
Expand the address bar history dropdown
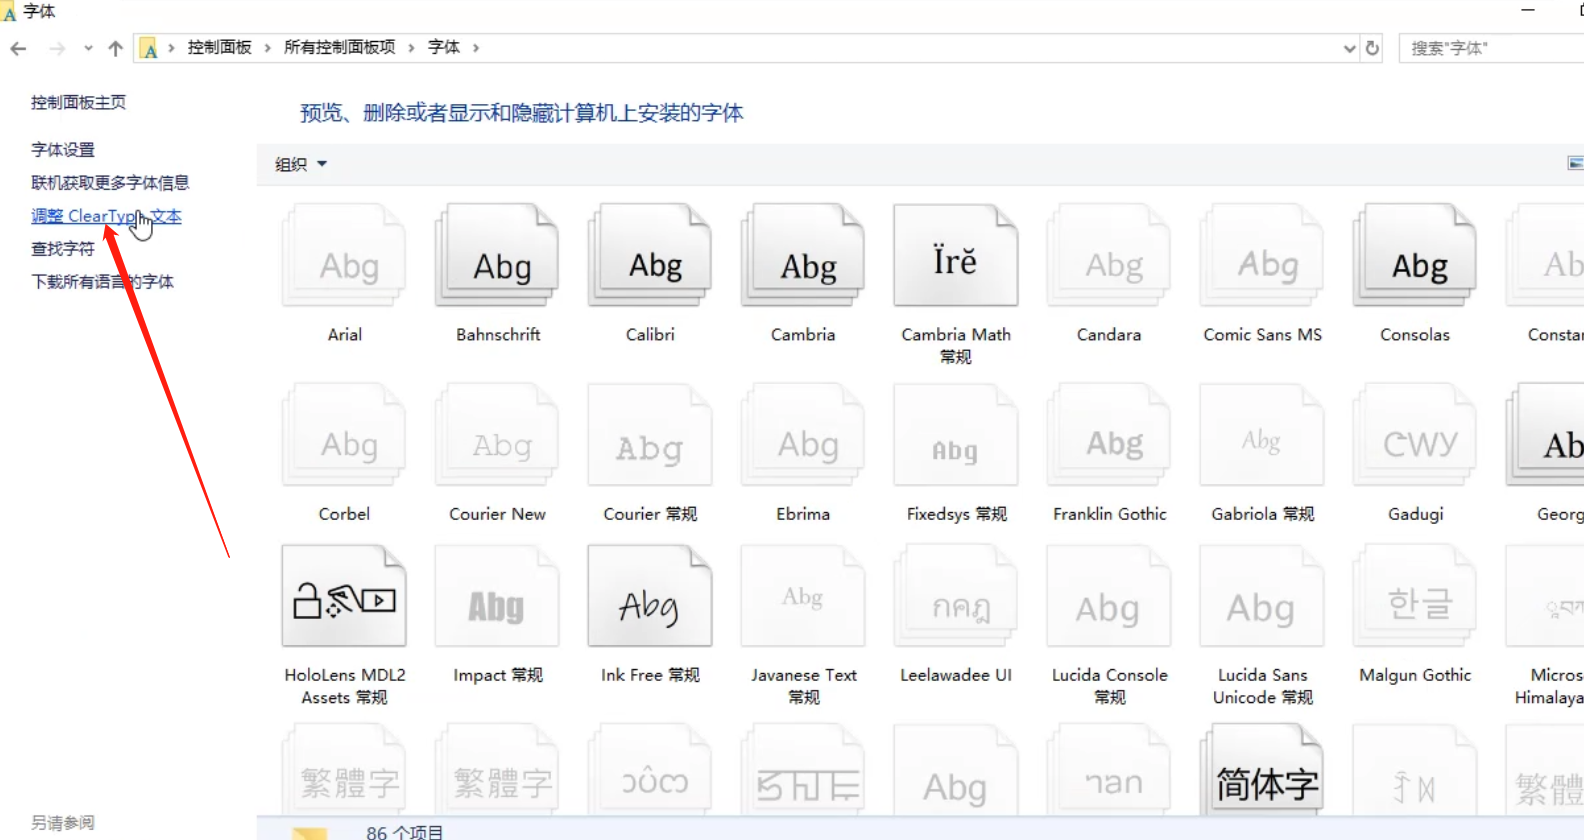tap(1349, 48)
